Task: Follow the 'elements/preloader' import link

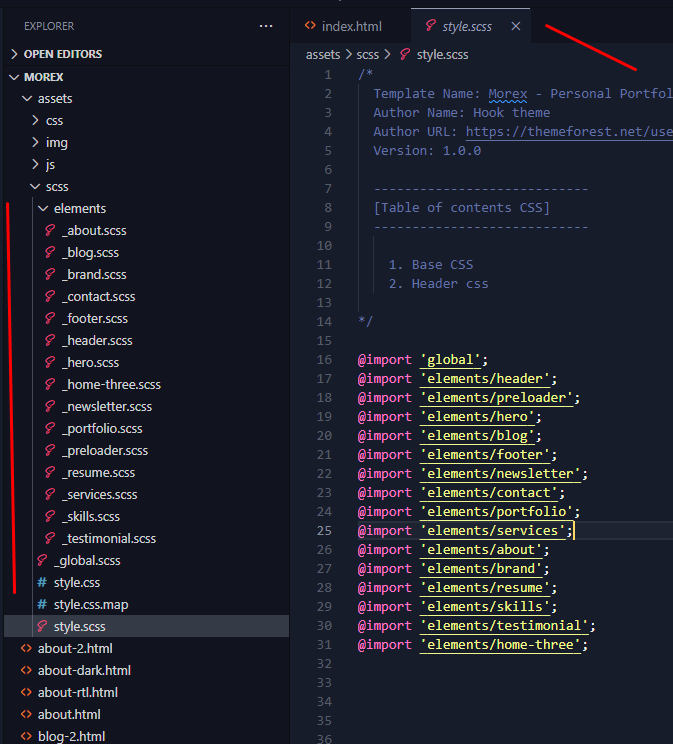Action: [x=496, y=398]
